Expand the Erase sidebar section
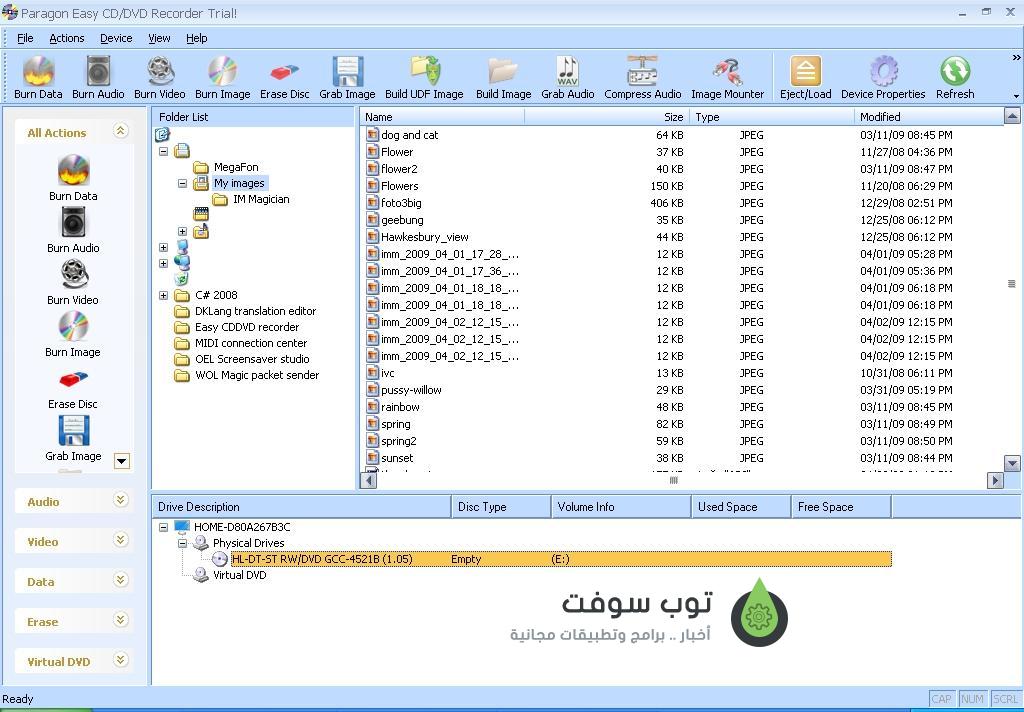The width and height of the screenshot is (1024, 712). (x=120, y=621)
